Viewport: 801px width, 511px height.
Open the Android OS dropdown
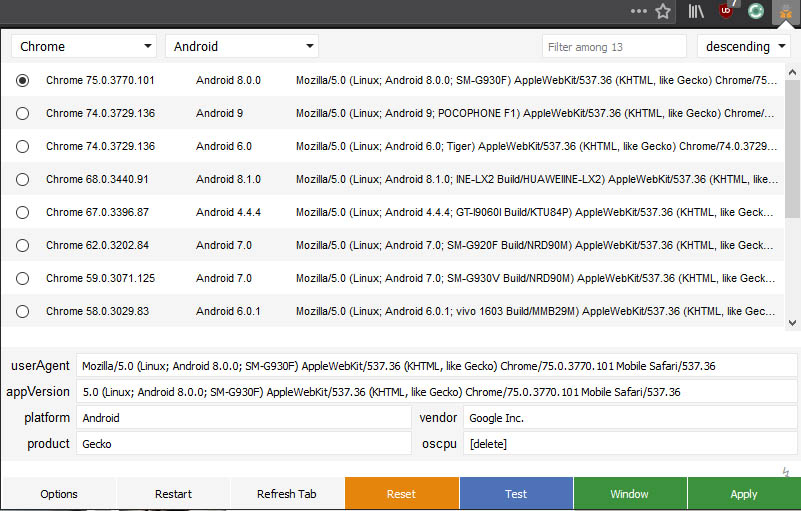click(x=242, y=47)
